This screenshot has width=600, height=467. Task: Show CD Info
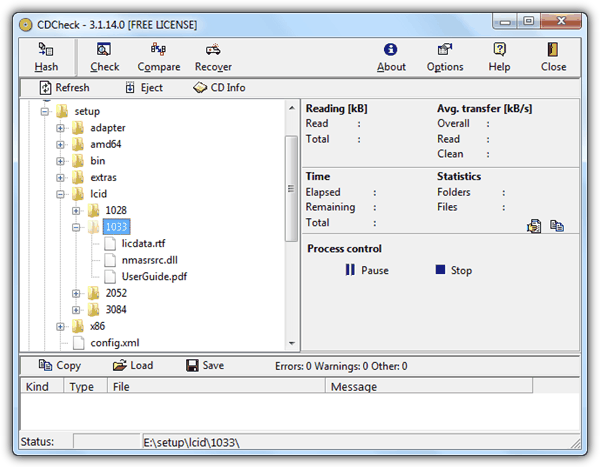[219, 88]
